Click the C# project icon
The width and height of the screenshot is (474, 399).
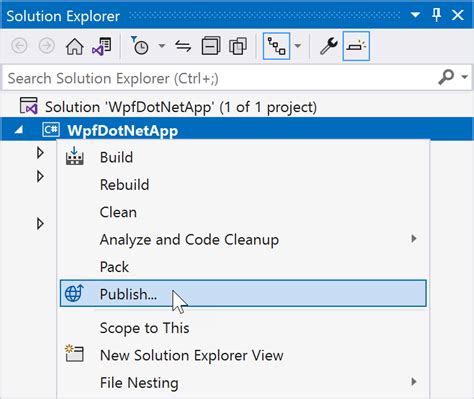51,130
